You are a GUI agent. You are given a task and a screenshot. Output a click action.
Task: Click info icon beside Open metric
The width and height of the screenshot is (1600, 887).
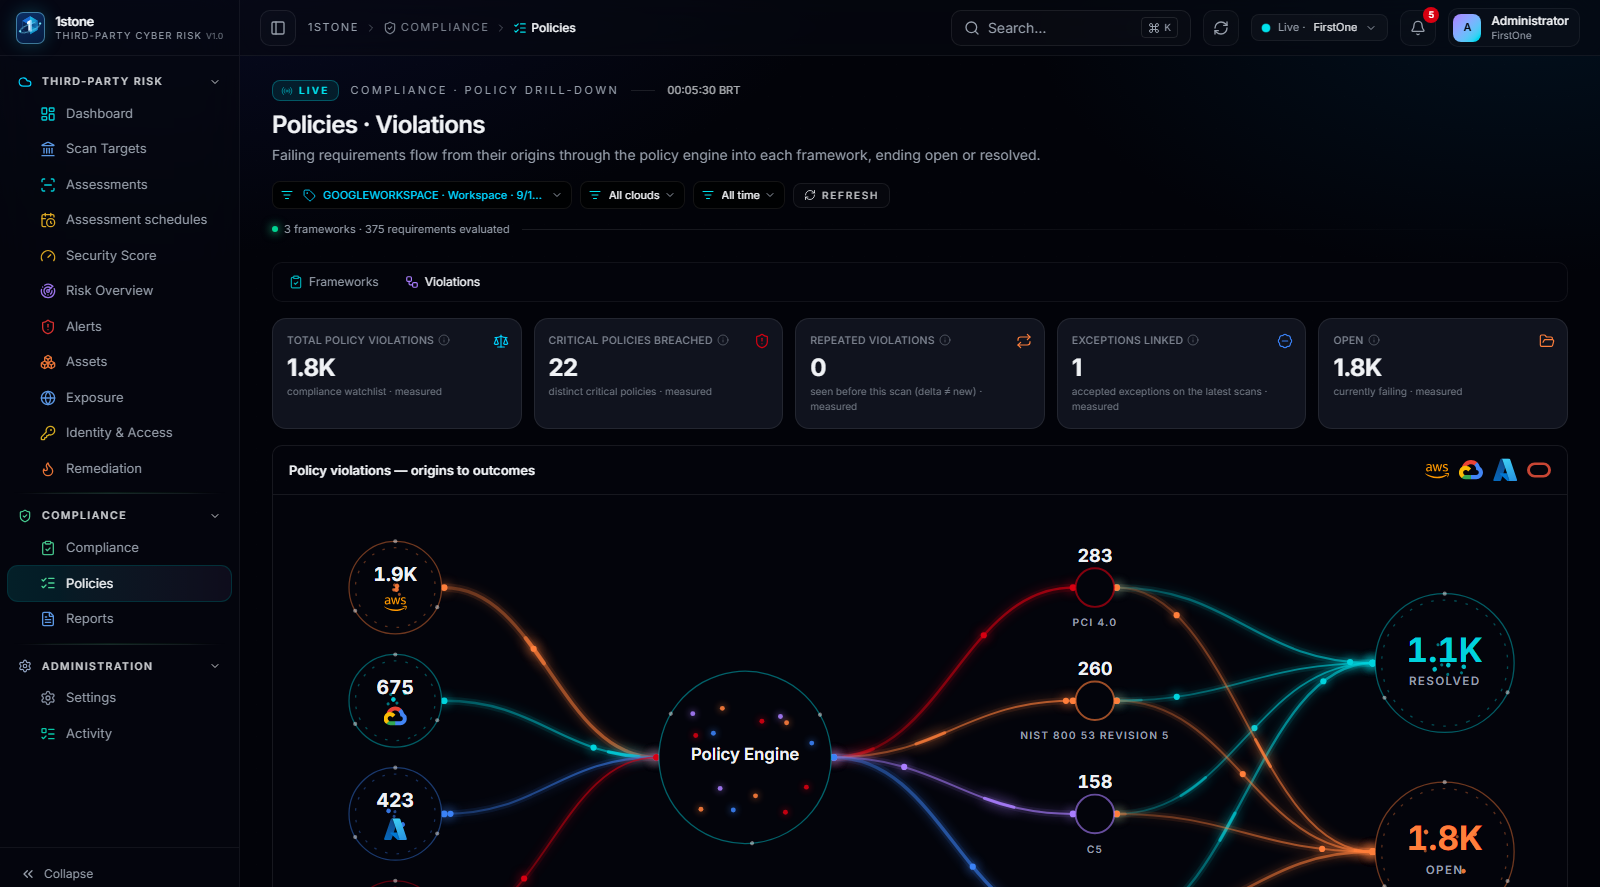point(1374,340)
